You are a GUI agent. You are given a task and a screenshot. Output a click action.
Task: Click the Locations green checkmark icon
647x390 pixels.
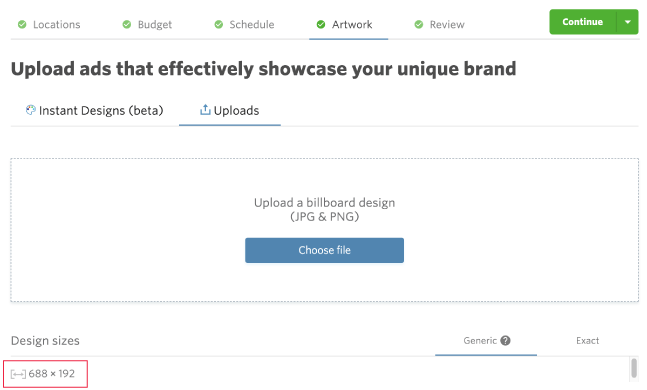pyautogui.click(x=22, y=25)
